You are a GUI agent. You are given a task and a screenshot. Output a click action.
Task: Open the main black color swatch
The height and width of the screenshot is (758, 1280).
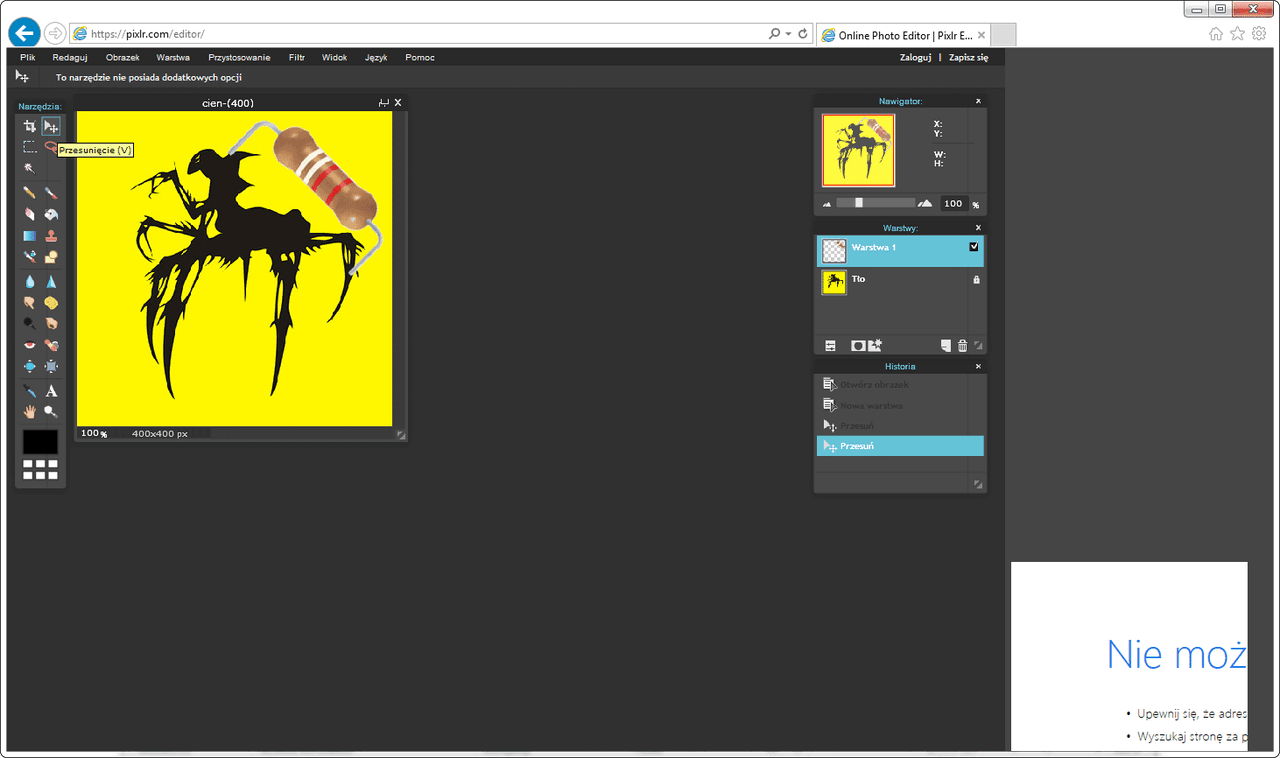coord(40,442)
